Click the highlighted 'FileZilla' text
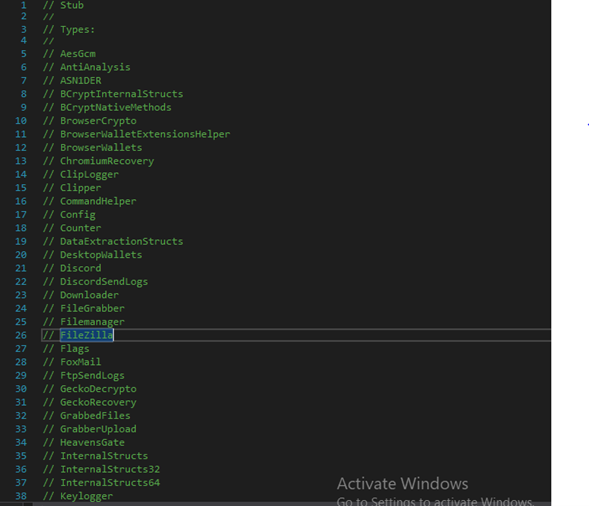Viewport: 589px width, 506px height. click(86, 335)
